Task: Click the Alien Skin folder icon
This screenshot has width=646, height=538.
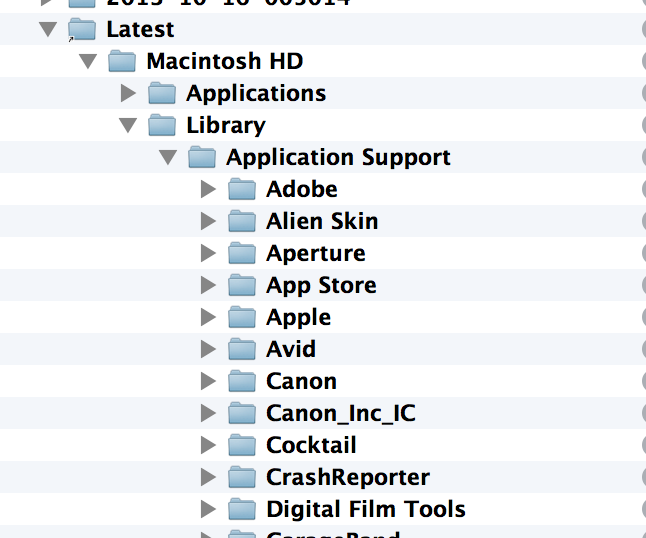Action: coord(242,221)
